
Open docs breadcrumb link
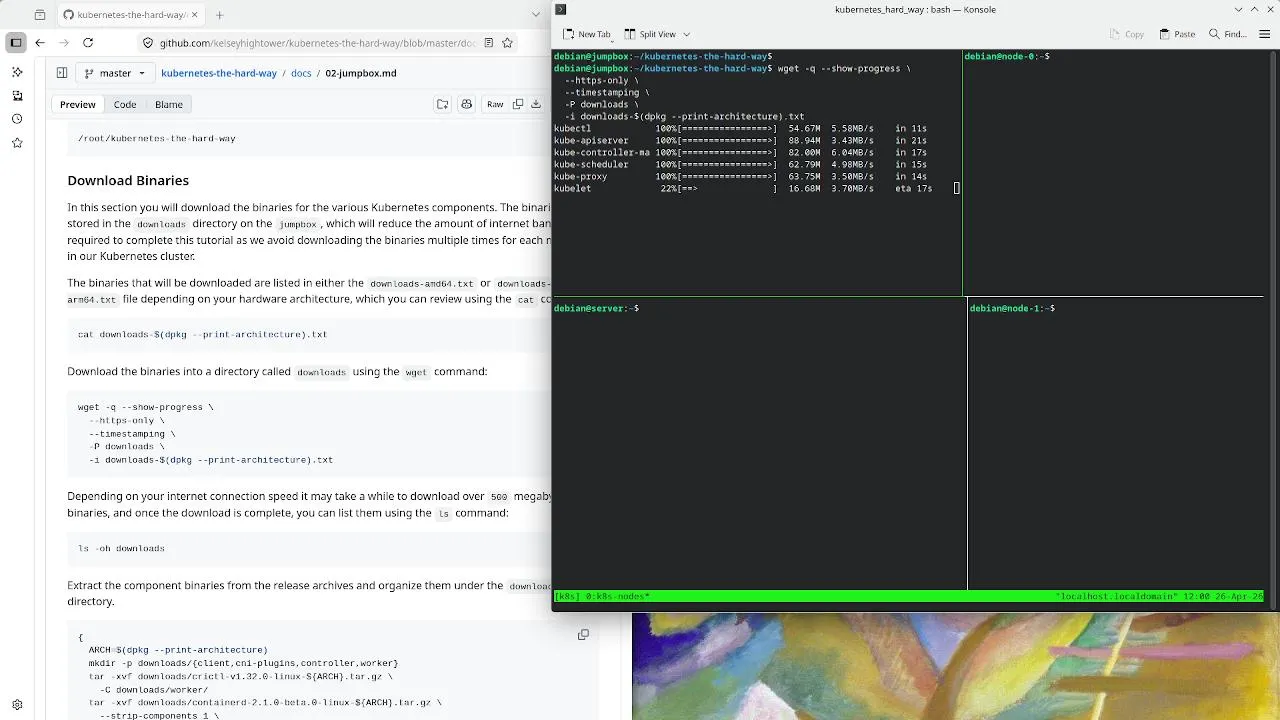[x=301, y=73]
